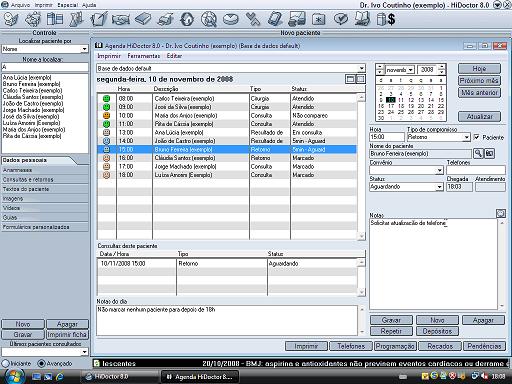Image resolution: width=512 pixels, height=384 pixels.
Task: Open Internet Explorer quick launch icon
Action: pyautogui.click(x=60, y=377)
